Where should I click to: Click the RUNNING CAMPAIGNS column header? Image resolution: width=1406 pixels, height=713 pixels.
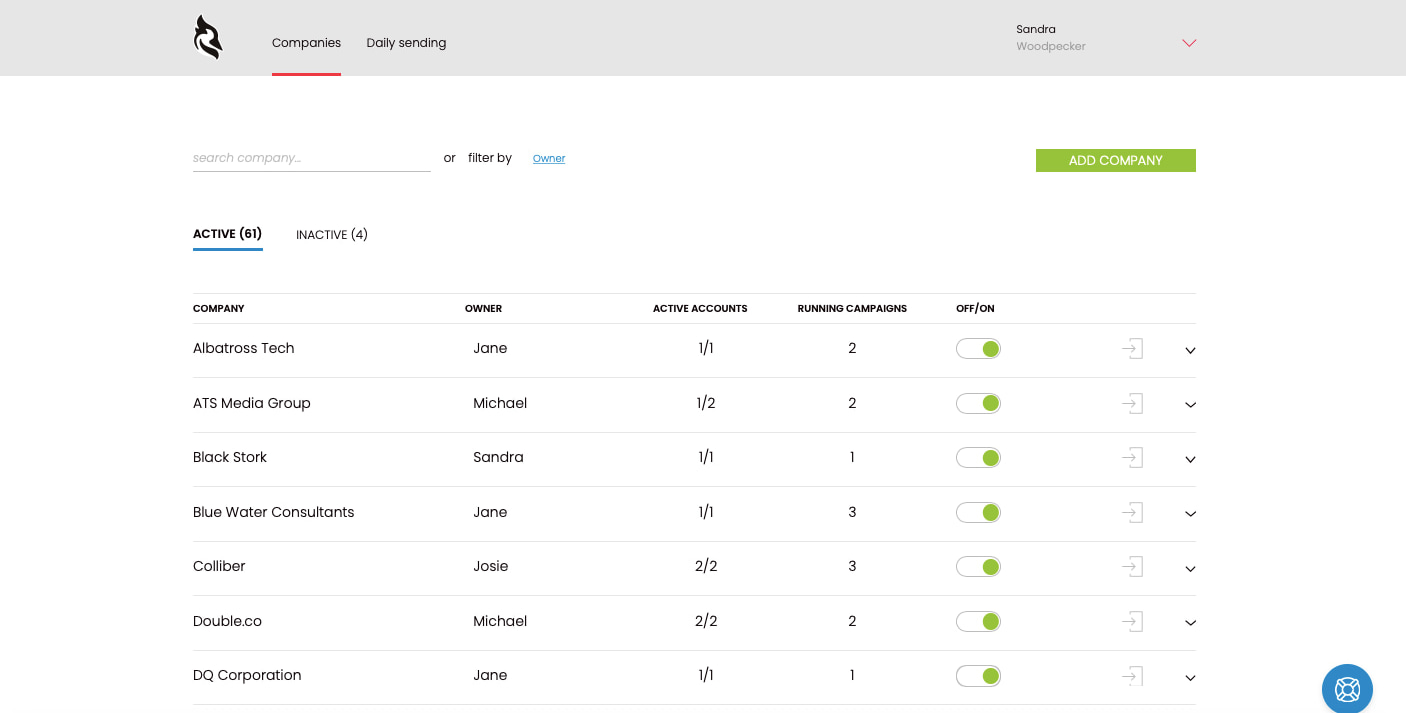pos(852,309)
